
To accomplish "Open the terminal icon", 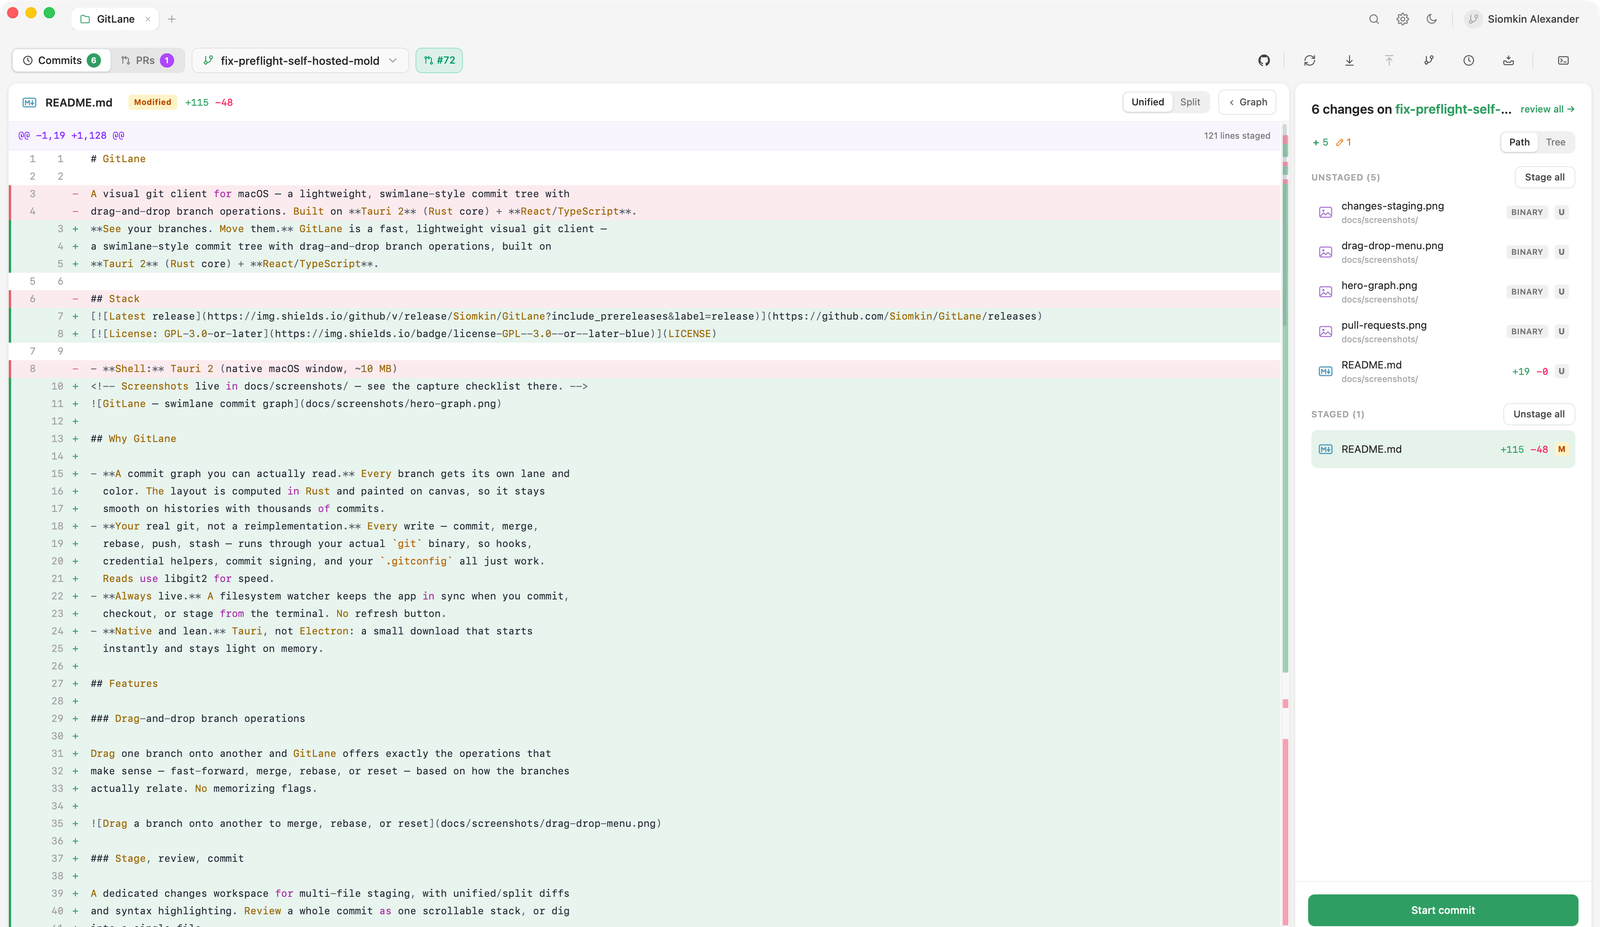I will click(x=1563, y=61).
